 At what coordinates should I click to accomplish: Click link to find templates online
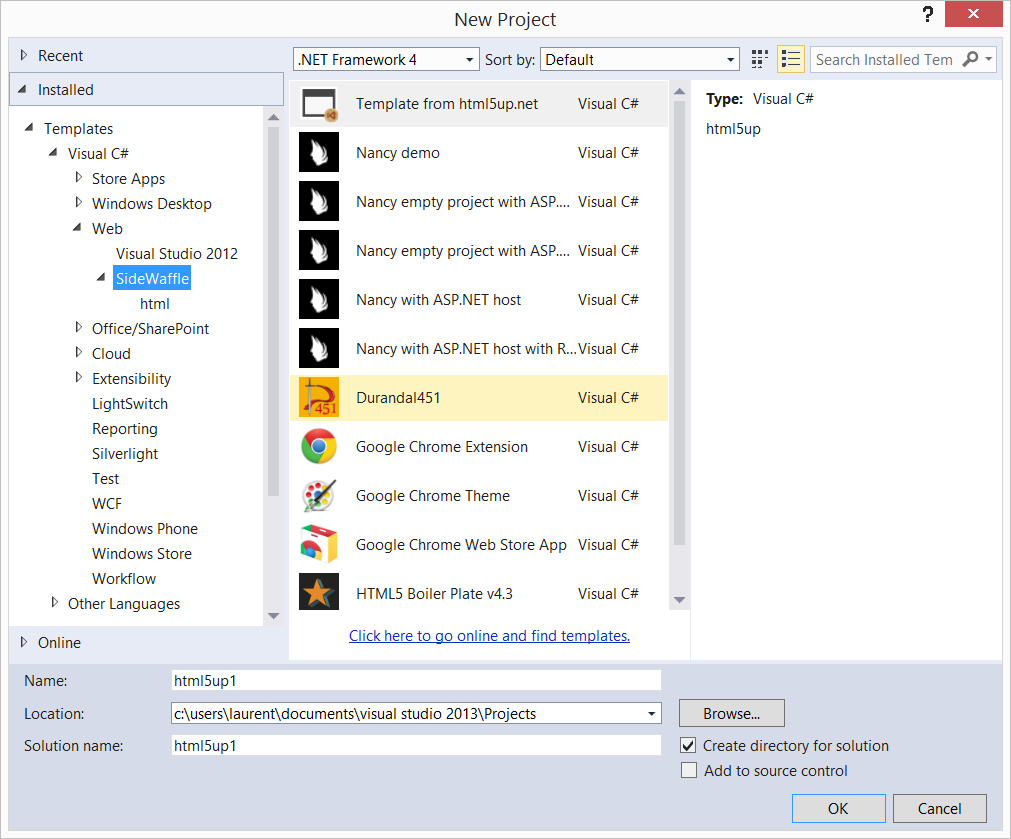coord(489,636)
